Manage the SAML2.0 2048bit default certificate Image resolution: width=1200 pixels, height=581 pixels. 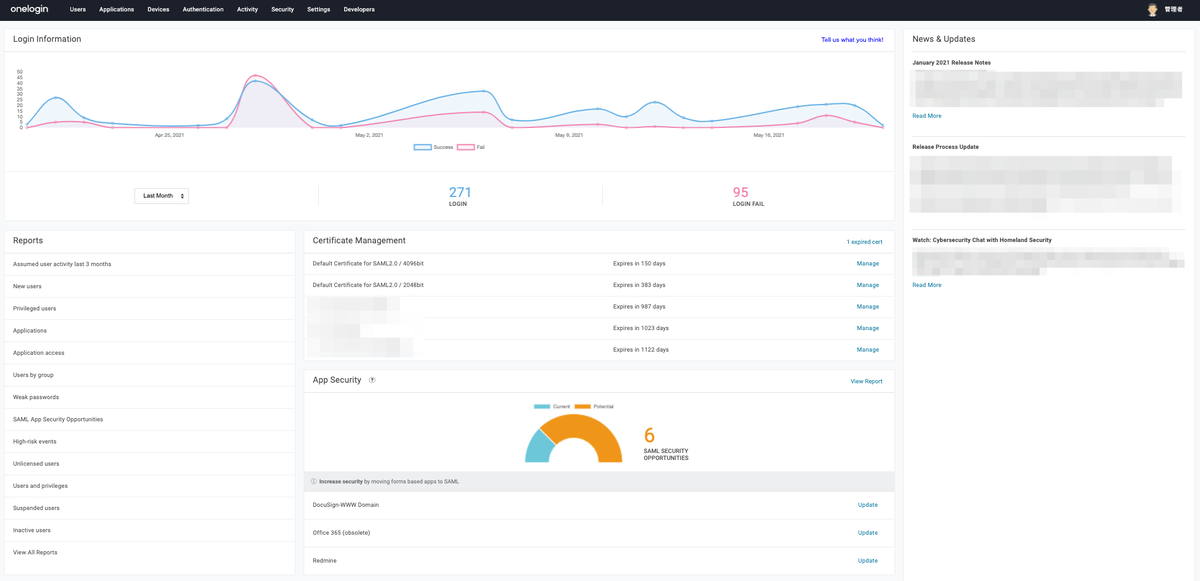coord(868,285)
